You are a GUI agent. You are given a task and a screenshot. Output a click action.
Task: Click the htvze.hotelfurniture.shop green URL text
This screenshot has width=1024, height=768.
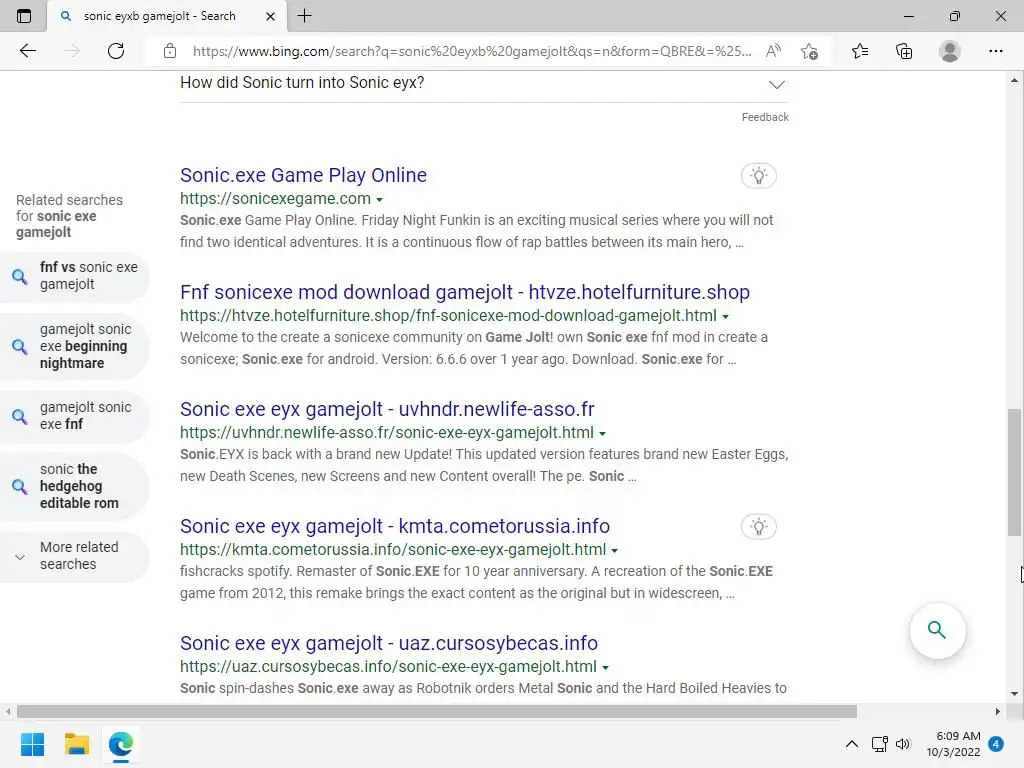tap(448, 315)
